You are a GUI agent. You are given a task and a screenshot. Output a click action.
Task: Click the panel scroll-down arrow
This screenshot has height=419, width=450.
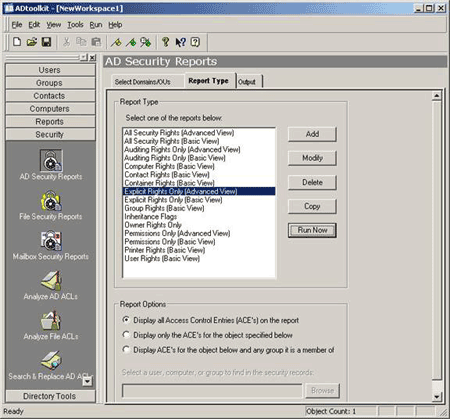pyautogui.click(x=437, y=397)
